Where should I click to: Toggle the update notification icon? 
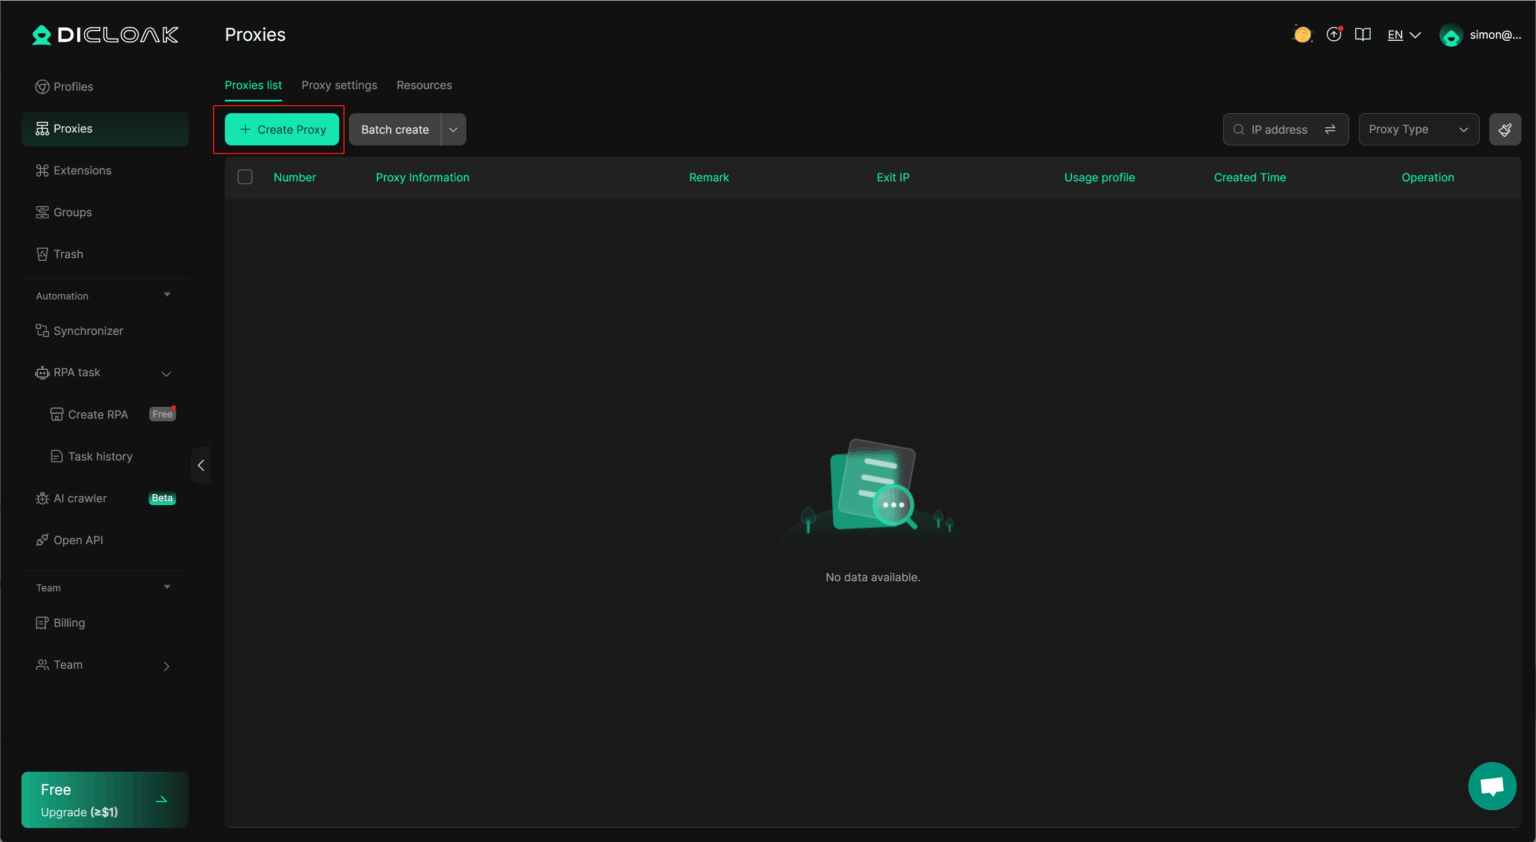point(1334,33)
